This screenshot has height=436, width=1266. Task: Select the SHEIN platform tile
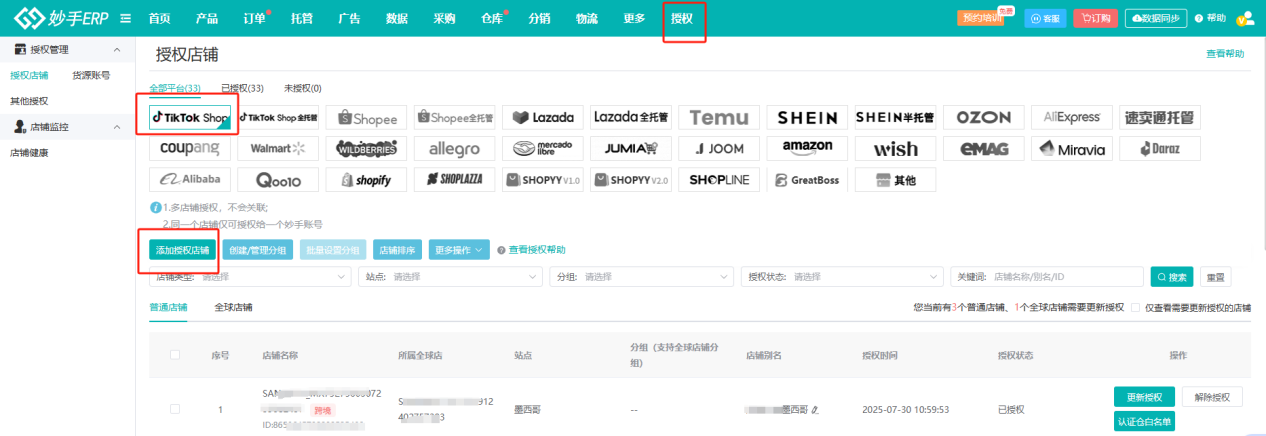(x=806, y=118)
